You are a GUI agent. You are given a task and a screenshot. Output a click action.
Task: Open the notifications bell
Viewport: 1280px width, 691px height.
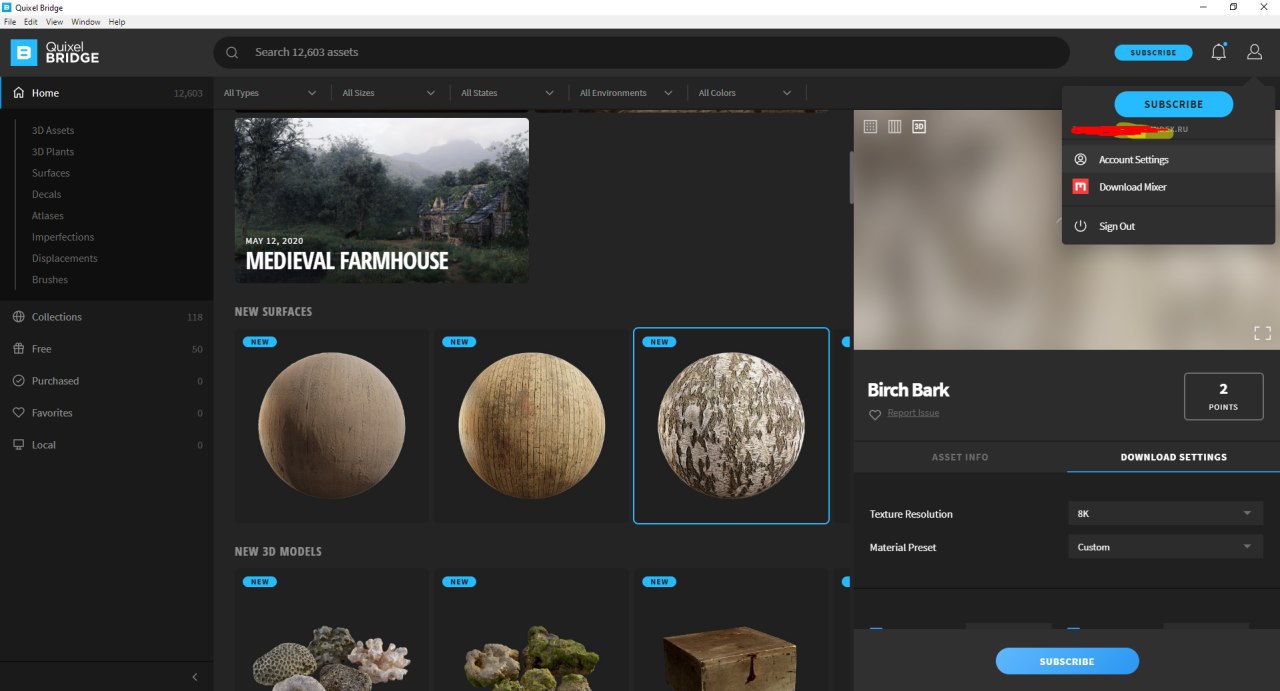(1218, 52)
